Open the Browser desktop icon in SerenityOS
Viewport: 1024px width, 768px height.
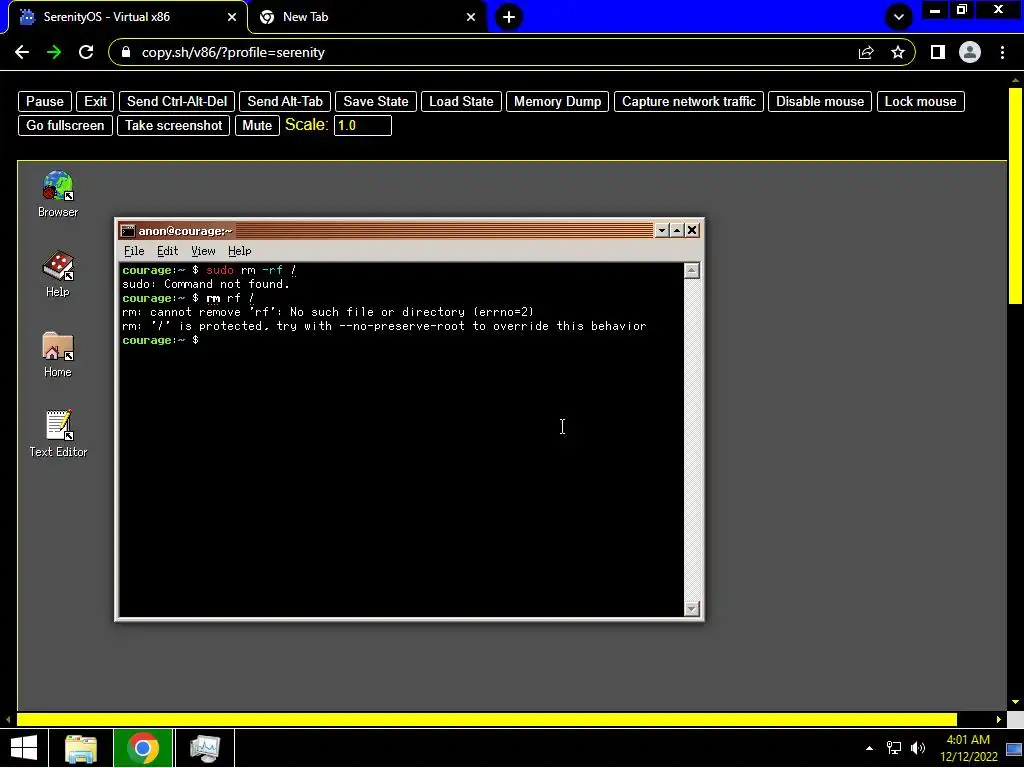pyautogui.click(x=57, y=193)
